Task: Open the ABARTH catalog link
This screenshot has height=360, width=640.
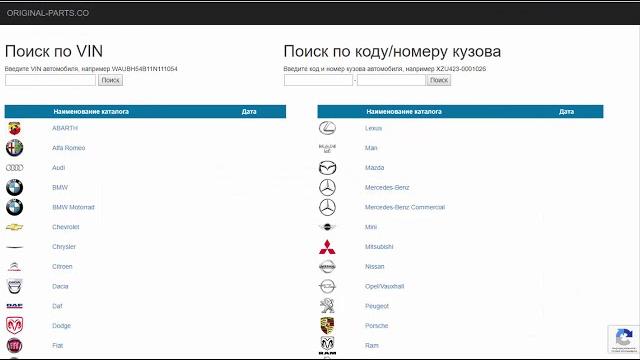Action: click(x=65, y=128)
